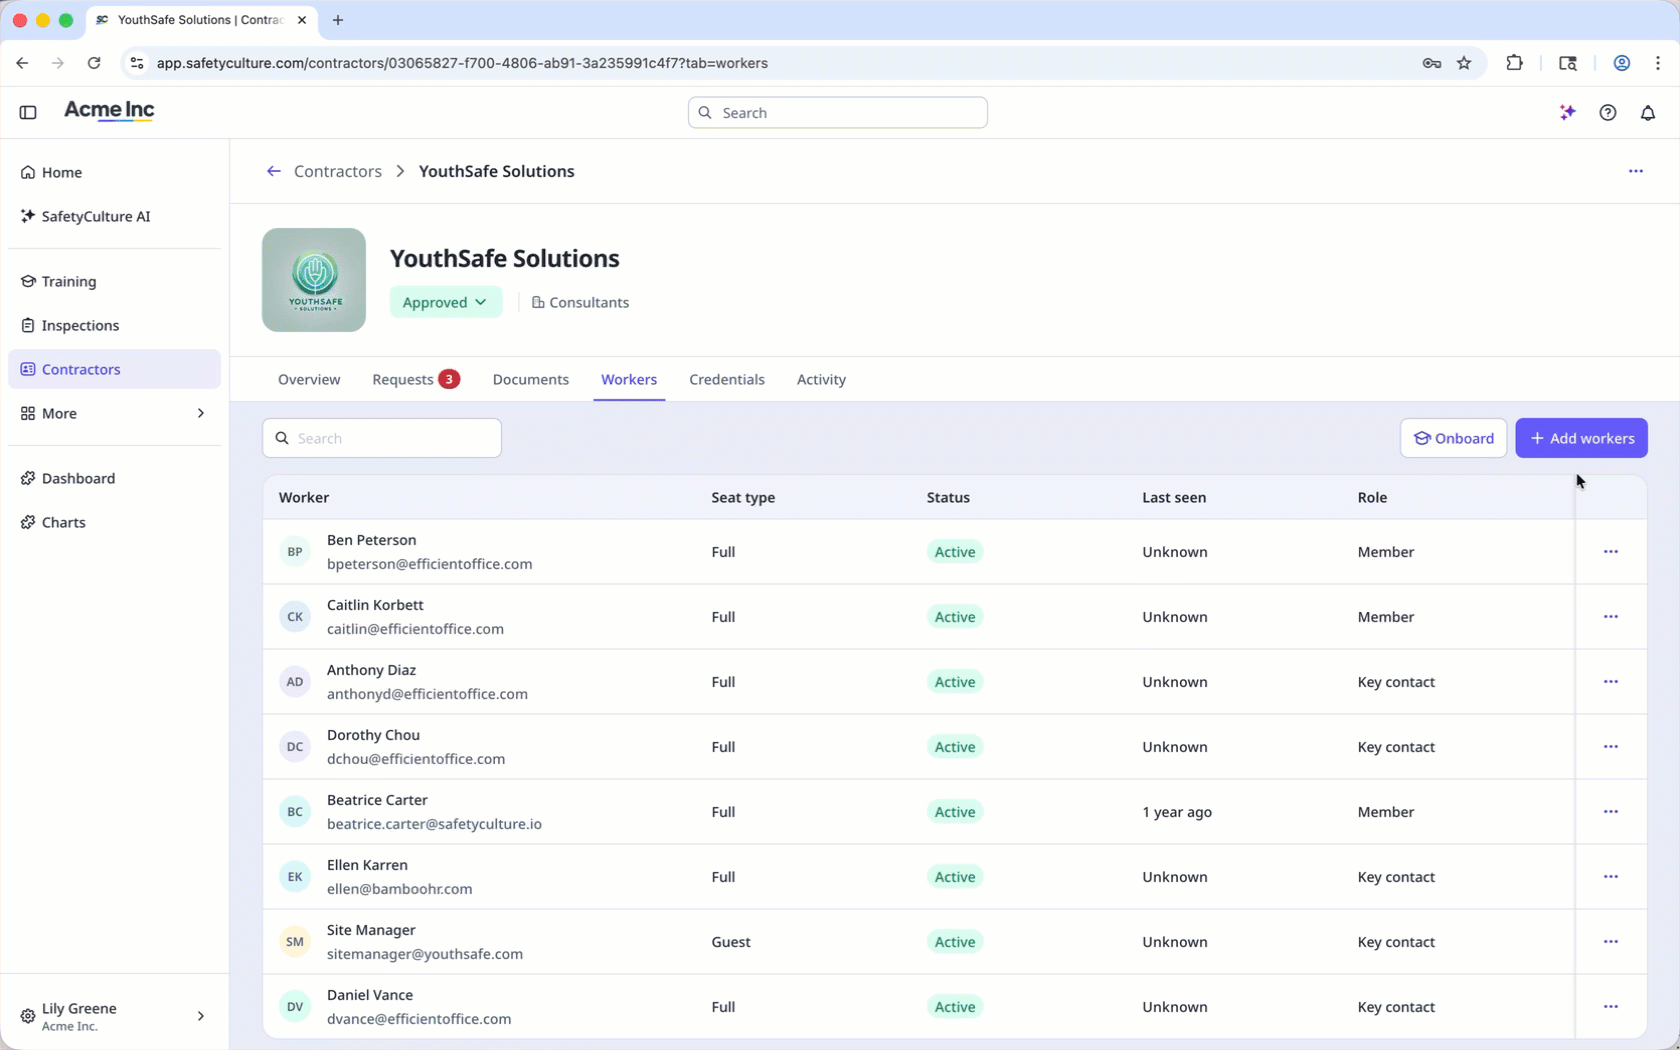Expand Lily Greene account menu
The width and height of the screenshot is (1680, 1050).
(114, 1016)
